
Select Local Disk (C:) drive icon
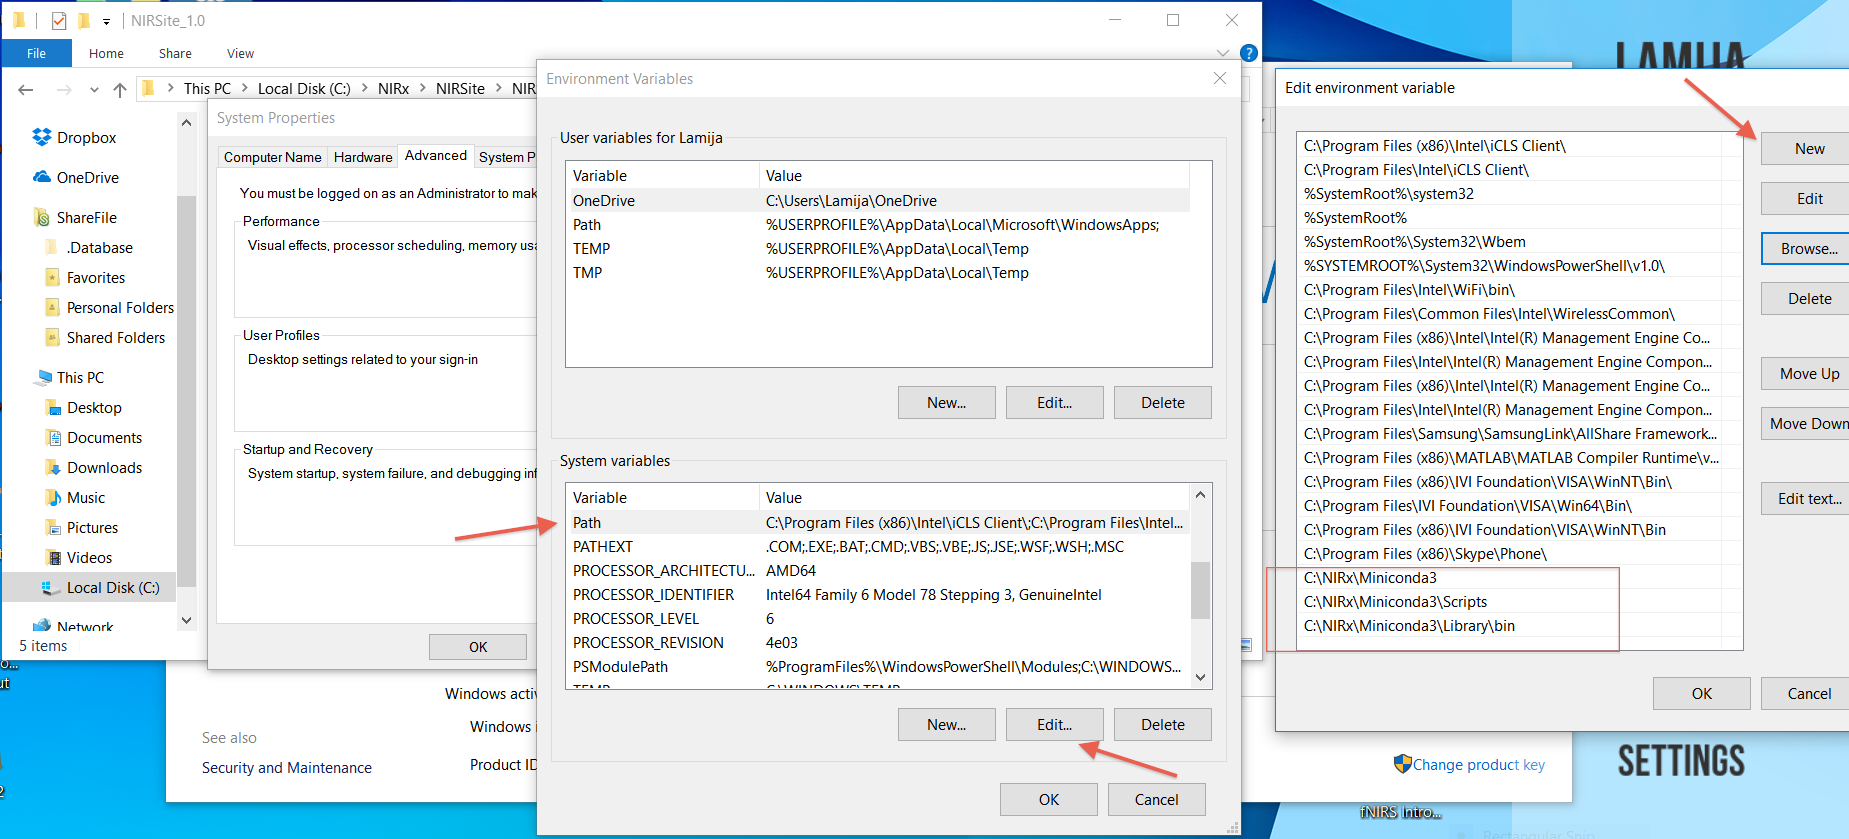coord(49,587)
